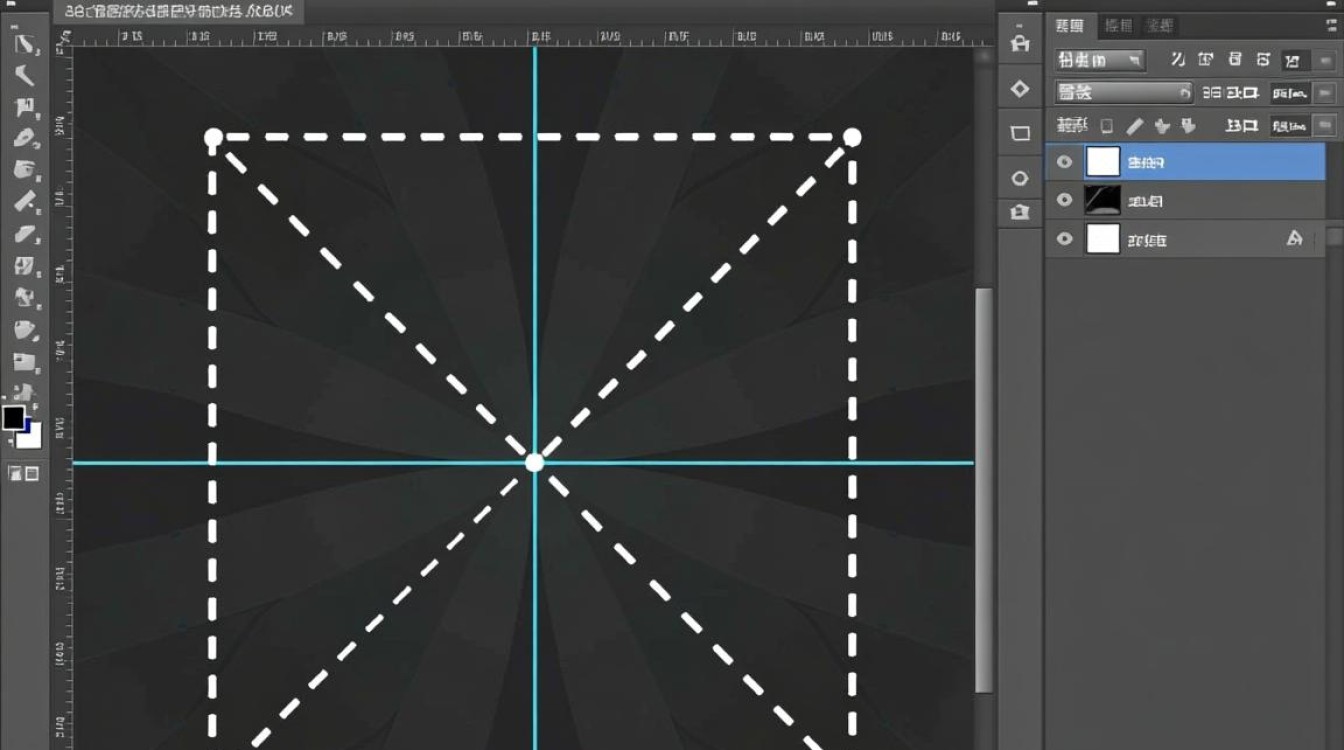Toggle visibility of the middle black-thumbnail layer

[x=1064, y=201]
